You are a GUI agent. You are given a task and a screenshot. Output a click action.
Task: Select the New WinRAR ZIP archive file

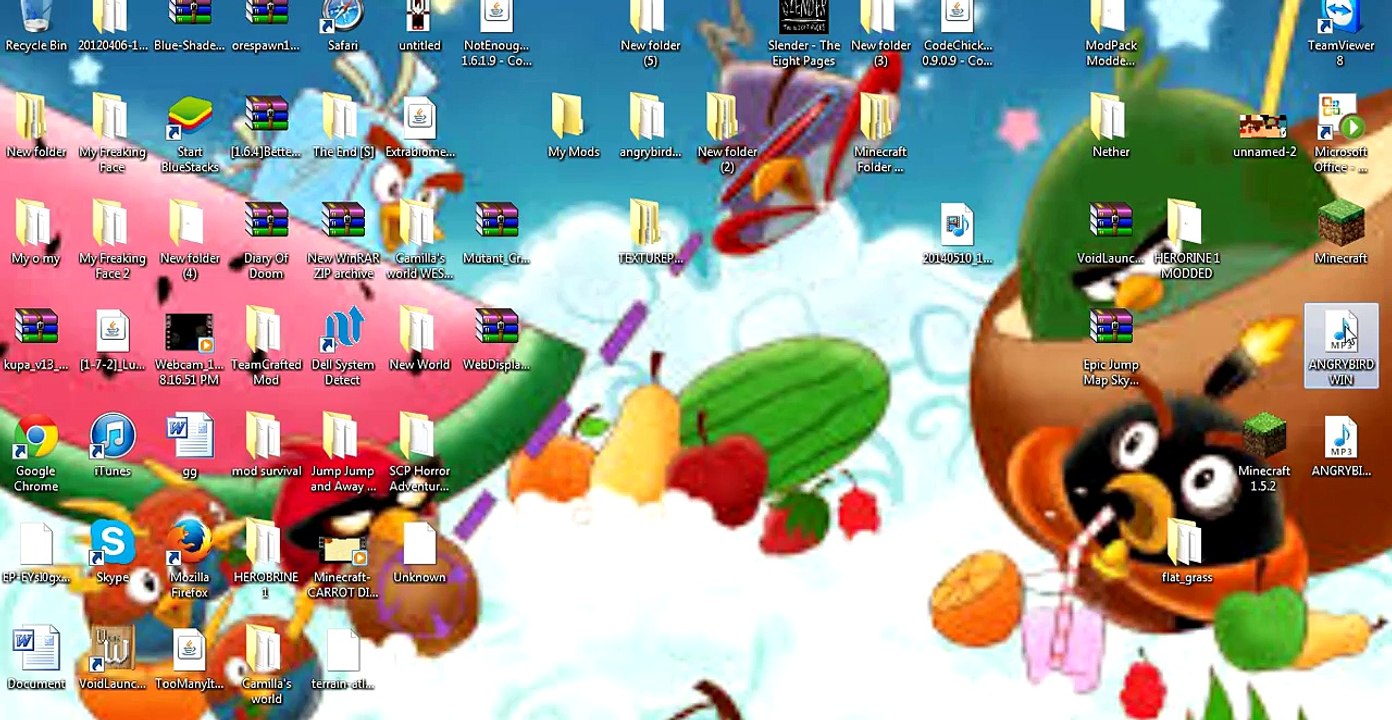[x=343, y=241]
